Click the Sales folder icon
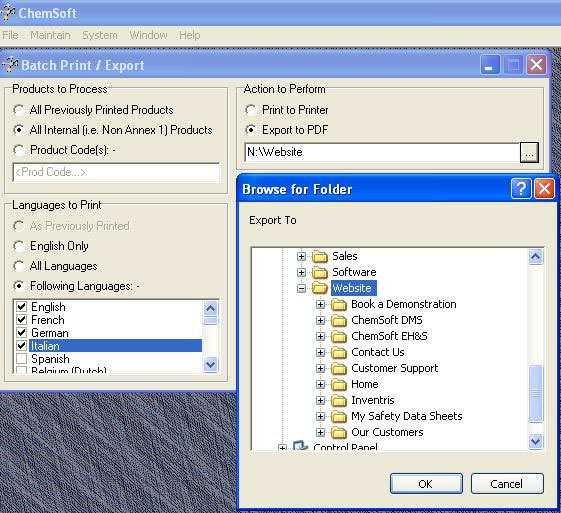This screenshot has width=561, height=513. coord(319,256)
